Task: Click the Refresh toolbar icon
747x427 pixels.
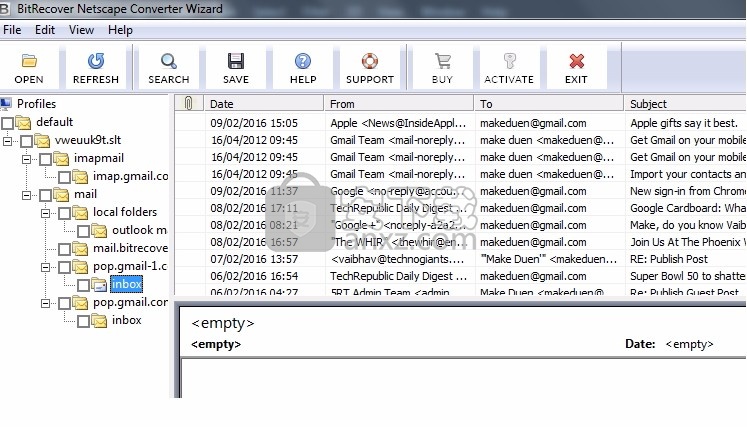Action: click(96, 61)
